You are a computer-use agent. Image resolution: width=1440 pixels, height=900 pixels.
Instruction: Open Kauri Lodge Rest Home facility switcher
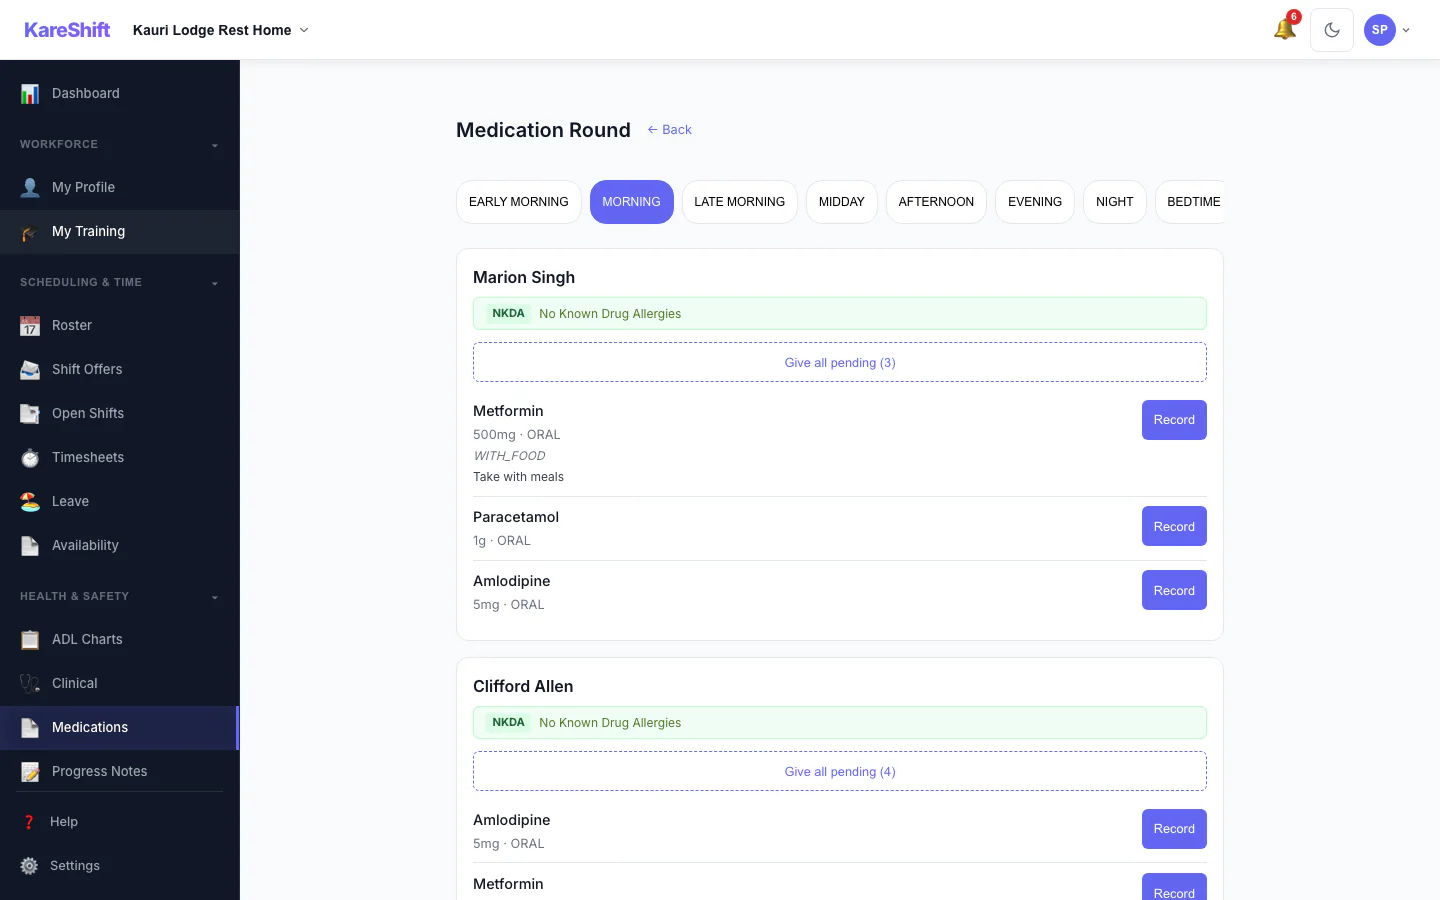[x=221, y=30]
